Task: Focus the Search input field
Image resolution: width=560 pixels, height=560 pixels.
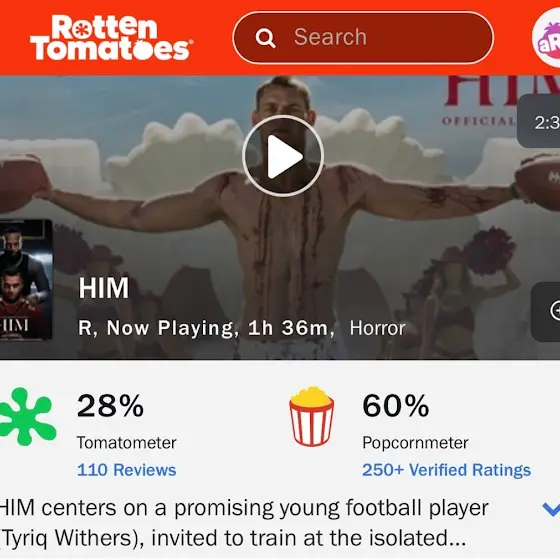Action: (363, 38)
